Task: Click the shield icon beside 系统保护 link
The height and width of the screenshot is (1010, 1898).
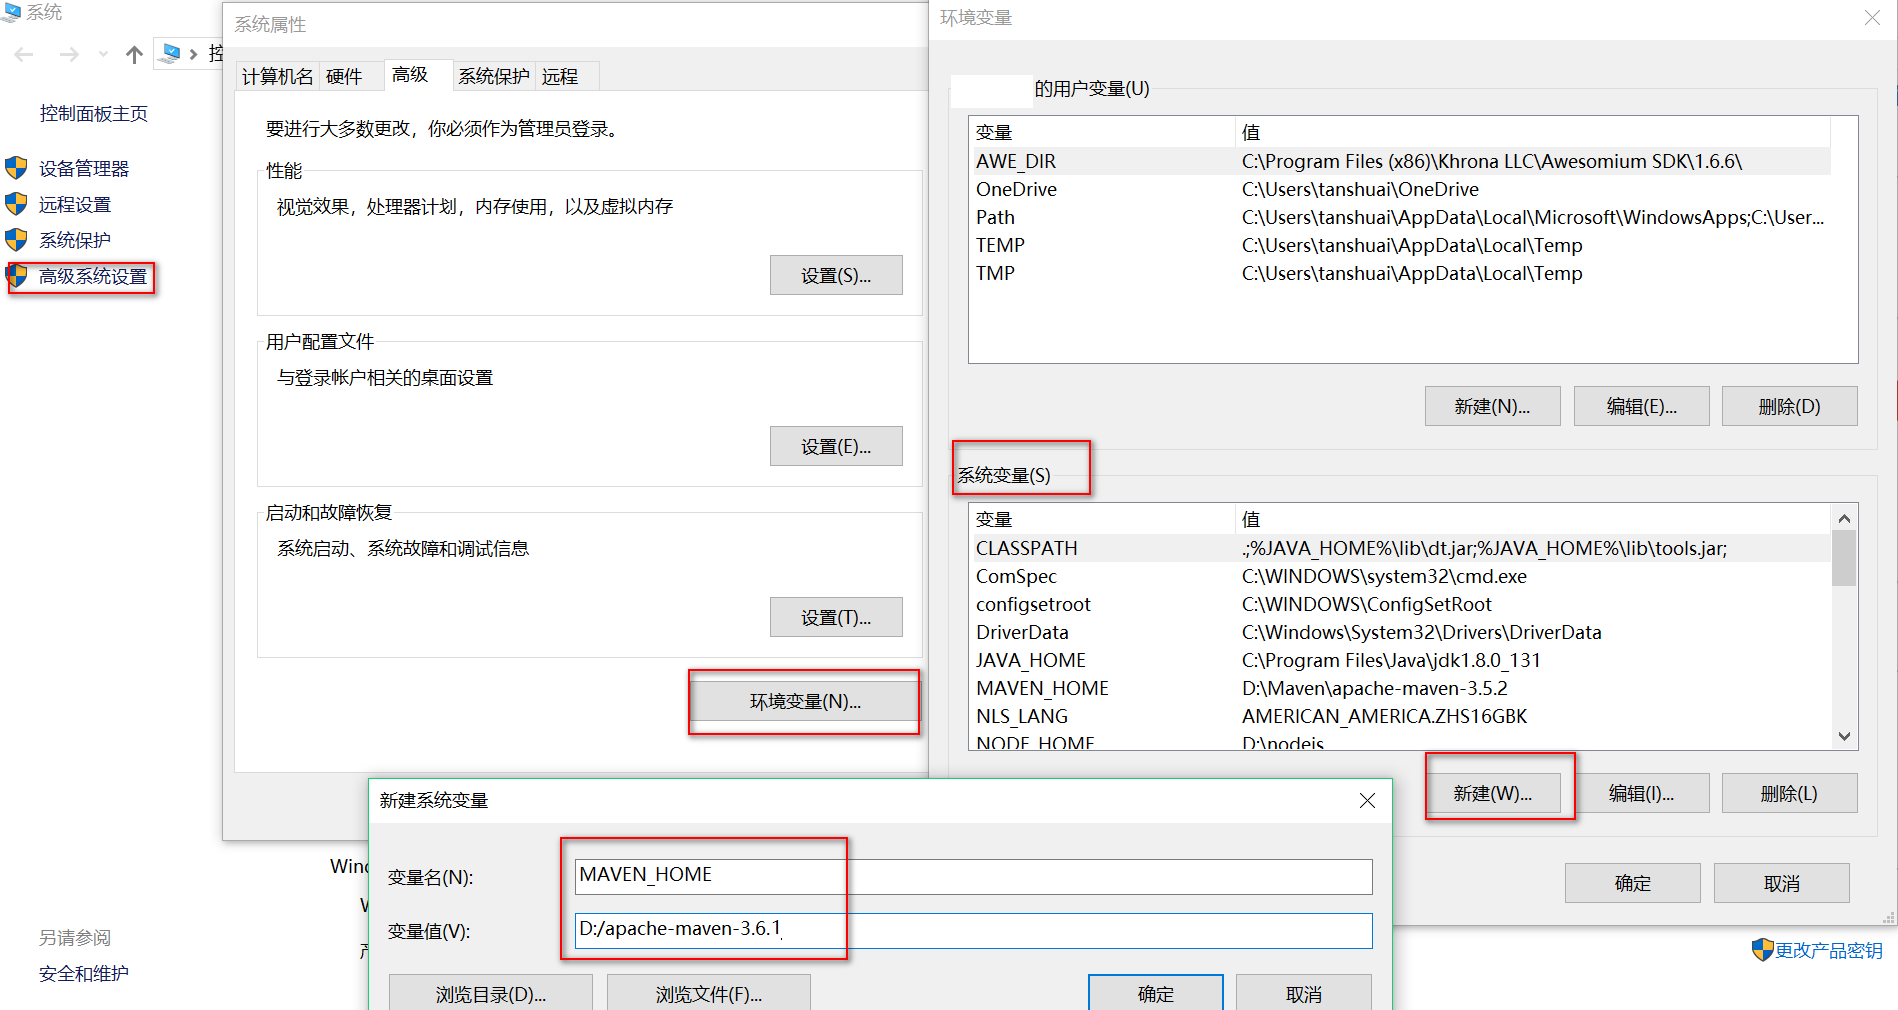Action: pyautogui.click(x=16, y=240)
